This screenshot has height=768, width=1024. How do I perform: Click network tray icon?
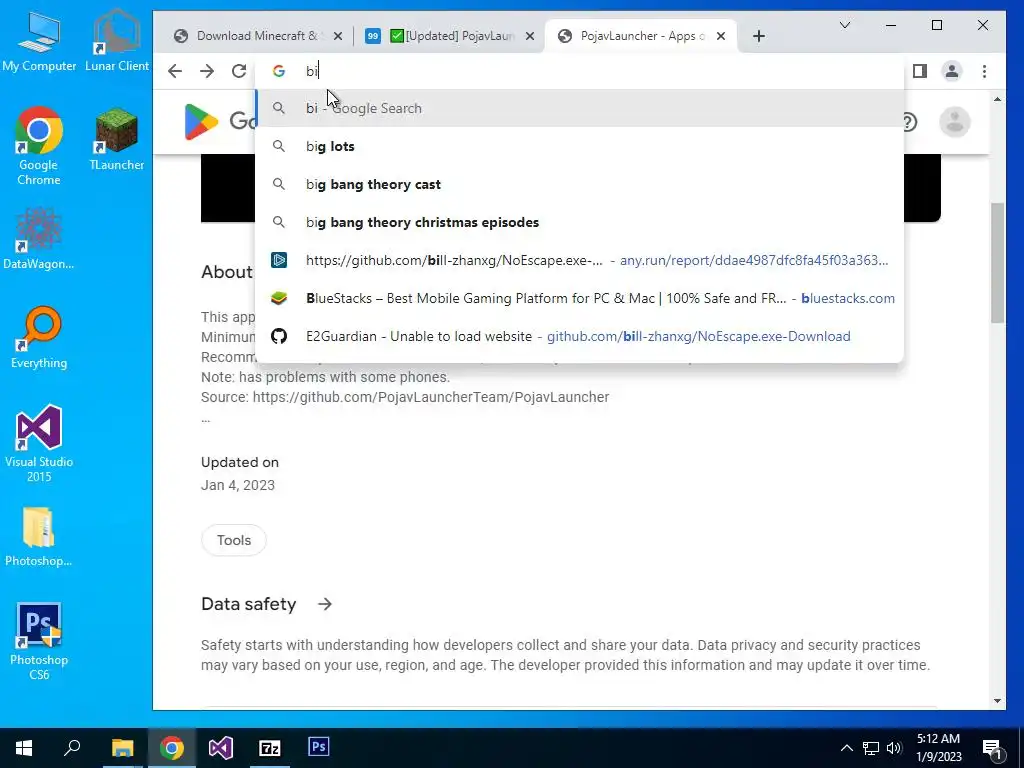[x=871, y=748]
